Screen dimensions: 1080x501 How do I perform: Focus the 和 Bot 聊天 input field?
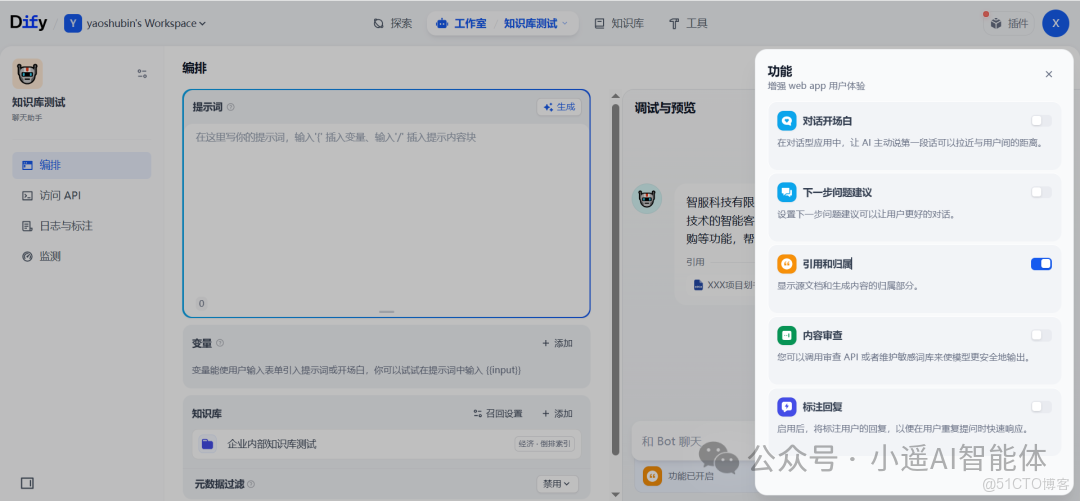(x=693, y=441)
